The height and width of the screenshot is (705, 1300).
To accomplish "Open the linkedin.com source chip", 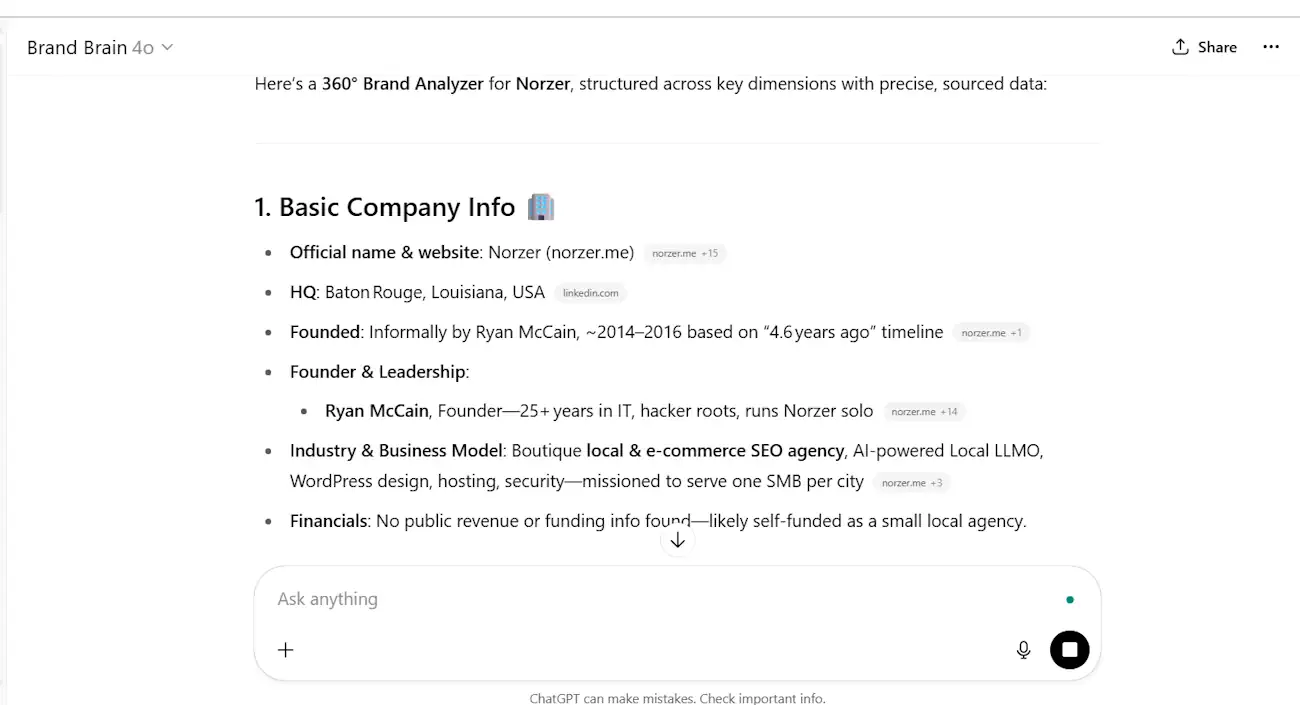I will [x=590, y=293].
